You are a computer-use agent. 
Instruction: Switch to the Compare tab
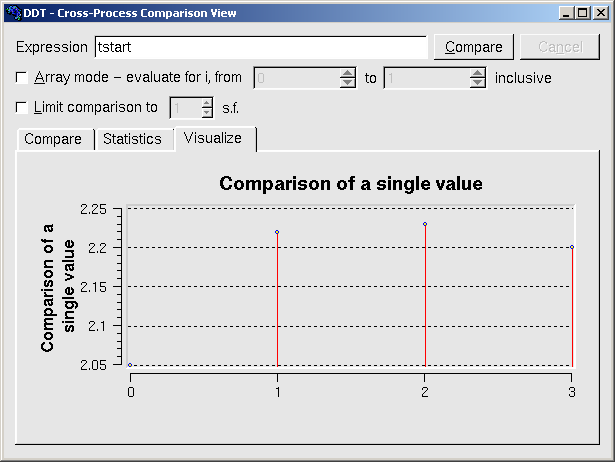53,139
